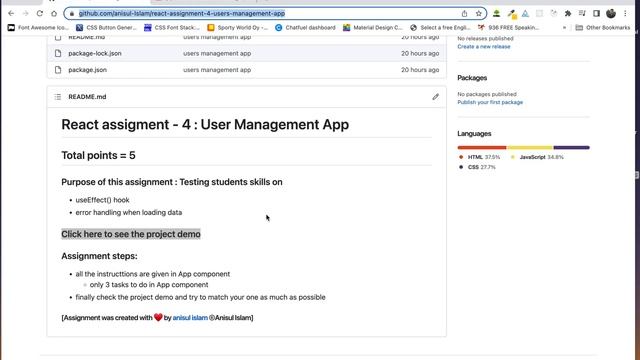Click the CSS purple language bar segment

click(x=571, y=147)
